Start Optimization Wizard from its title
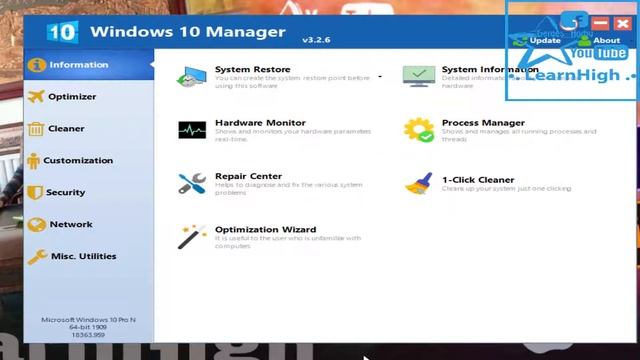 (266, 230)
